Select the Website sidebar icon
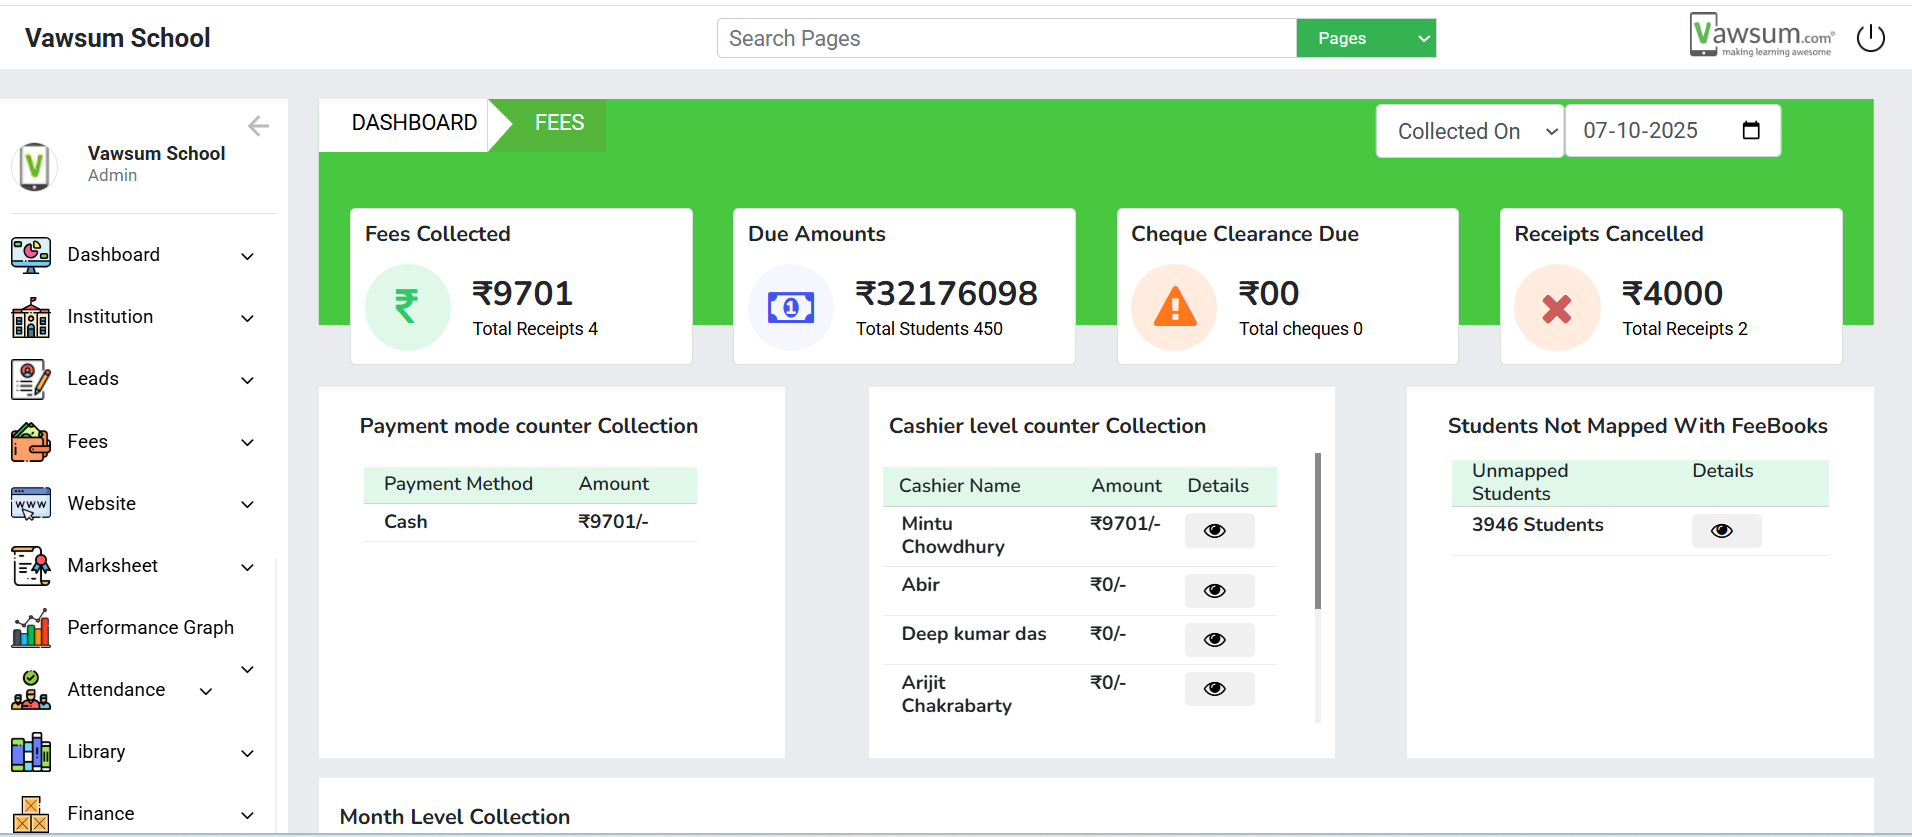 click(x=30, y=504)
